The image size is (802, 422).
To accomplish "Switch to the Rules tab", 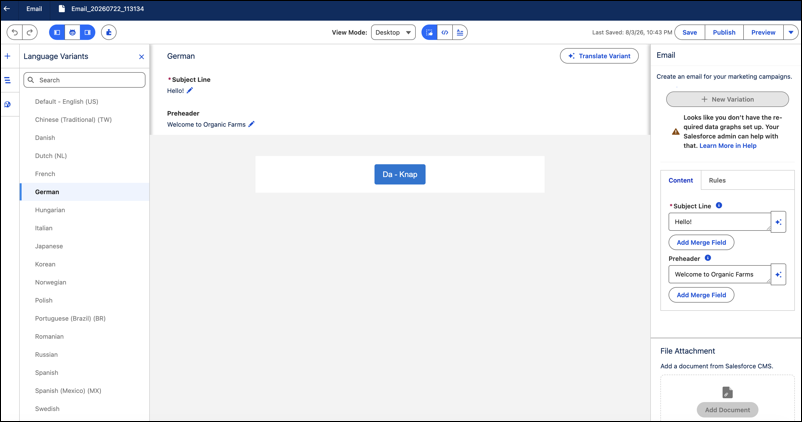I will [x=717, y=181].
